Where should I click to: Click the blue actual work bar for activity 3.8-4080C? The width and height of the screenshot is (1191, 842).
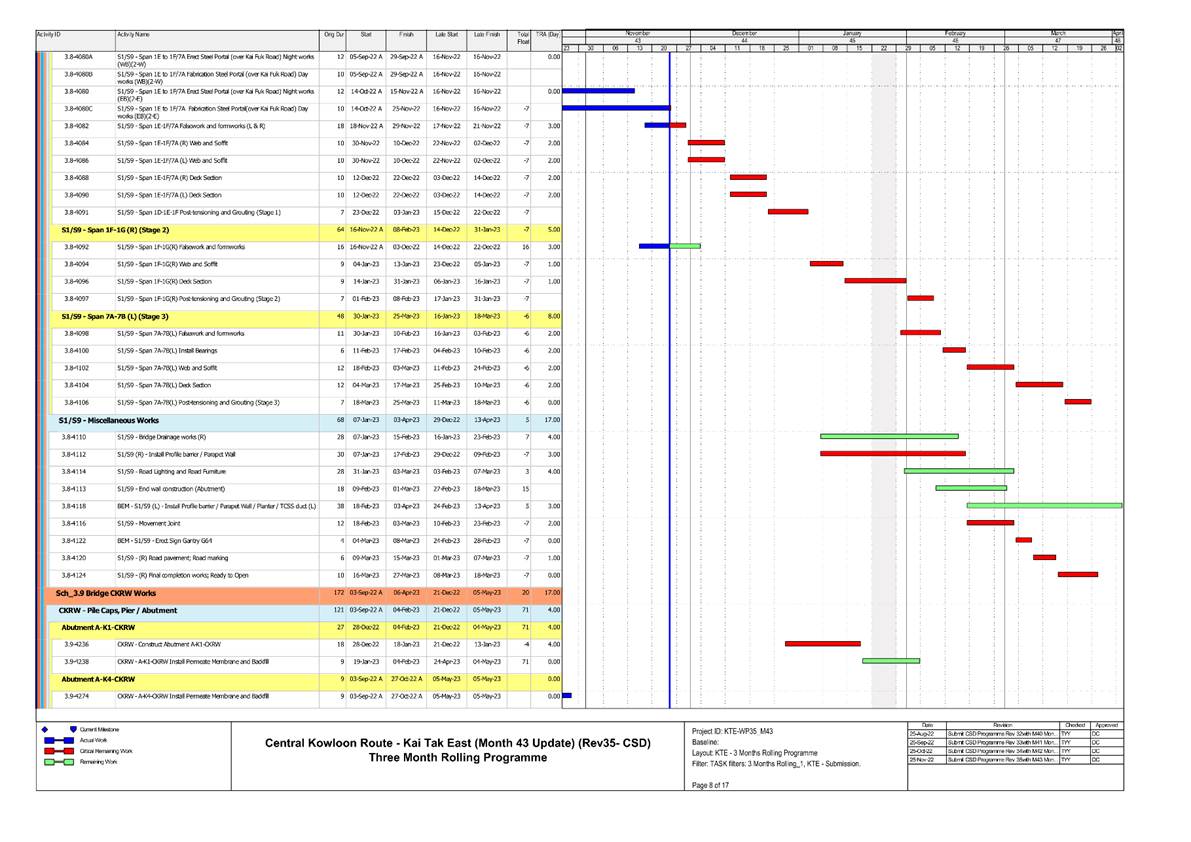coord(615,108)
